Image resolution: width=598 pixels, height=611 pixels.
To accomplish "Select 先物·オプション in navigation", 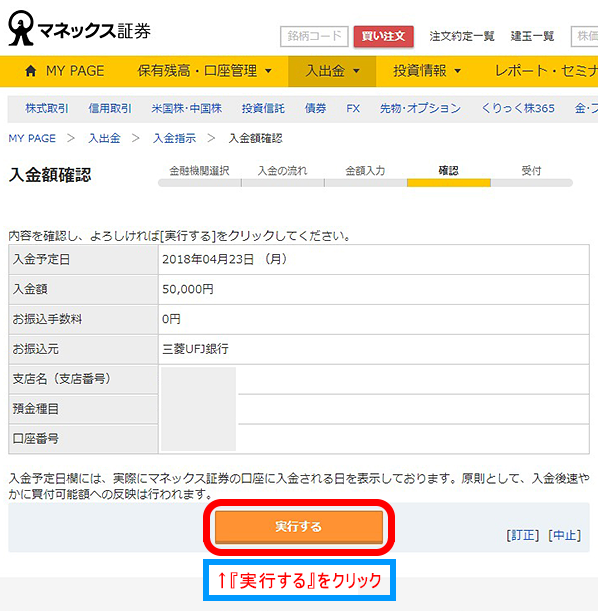I will [x=420, y=108].
